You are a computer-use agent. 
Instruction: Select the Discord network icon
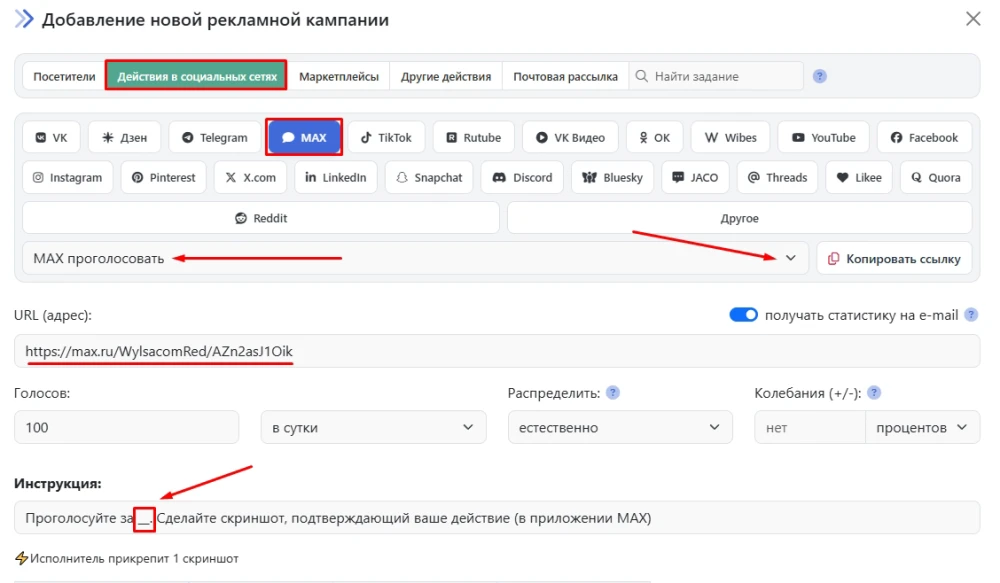(521, 177)
